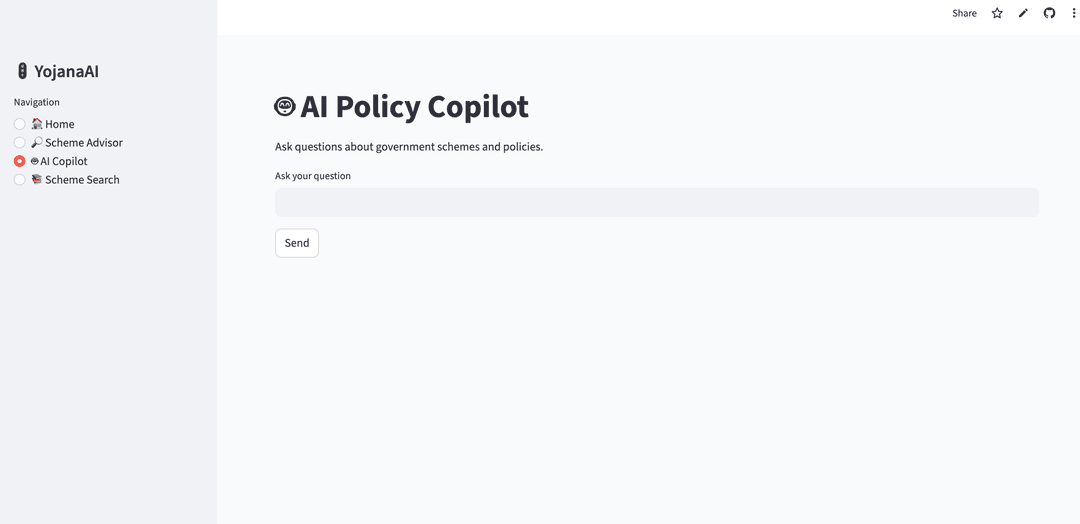
Task: Click the books emoji beside Scheme Search
Action: point(37,180)
